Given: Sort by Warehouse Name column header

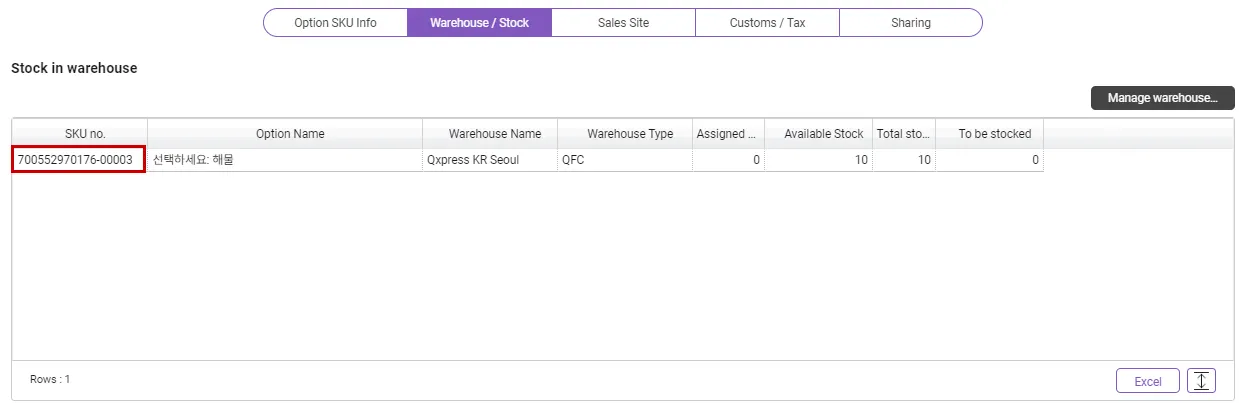Looking at the screenshot, I should click(x=495, y=134).
